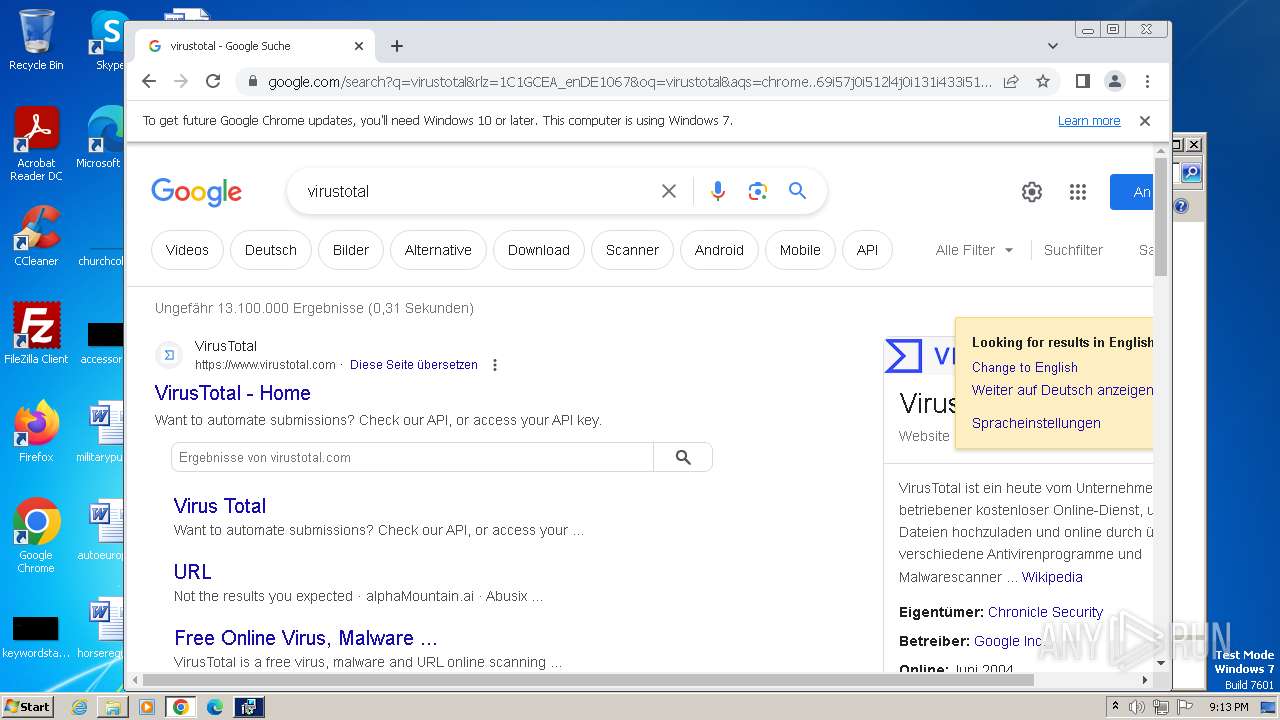Viewport: 1280px width, 720px height.
Task: Click the signed-in blue button
Action: 1131,192
